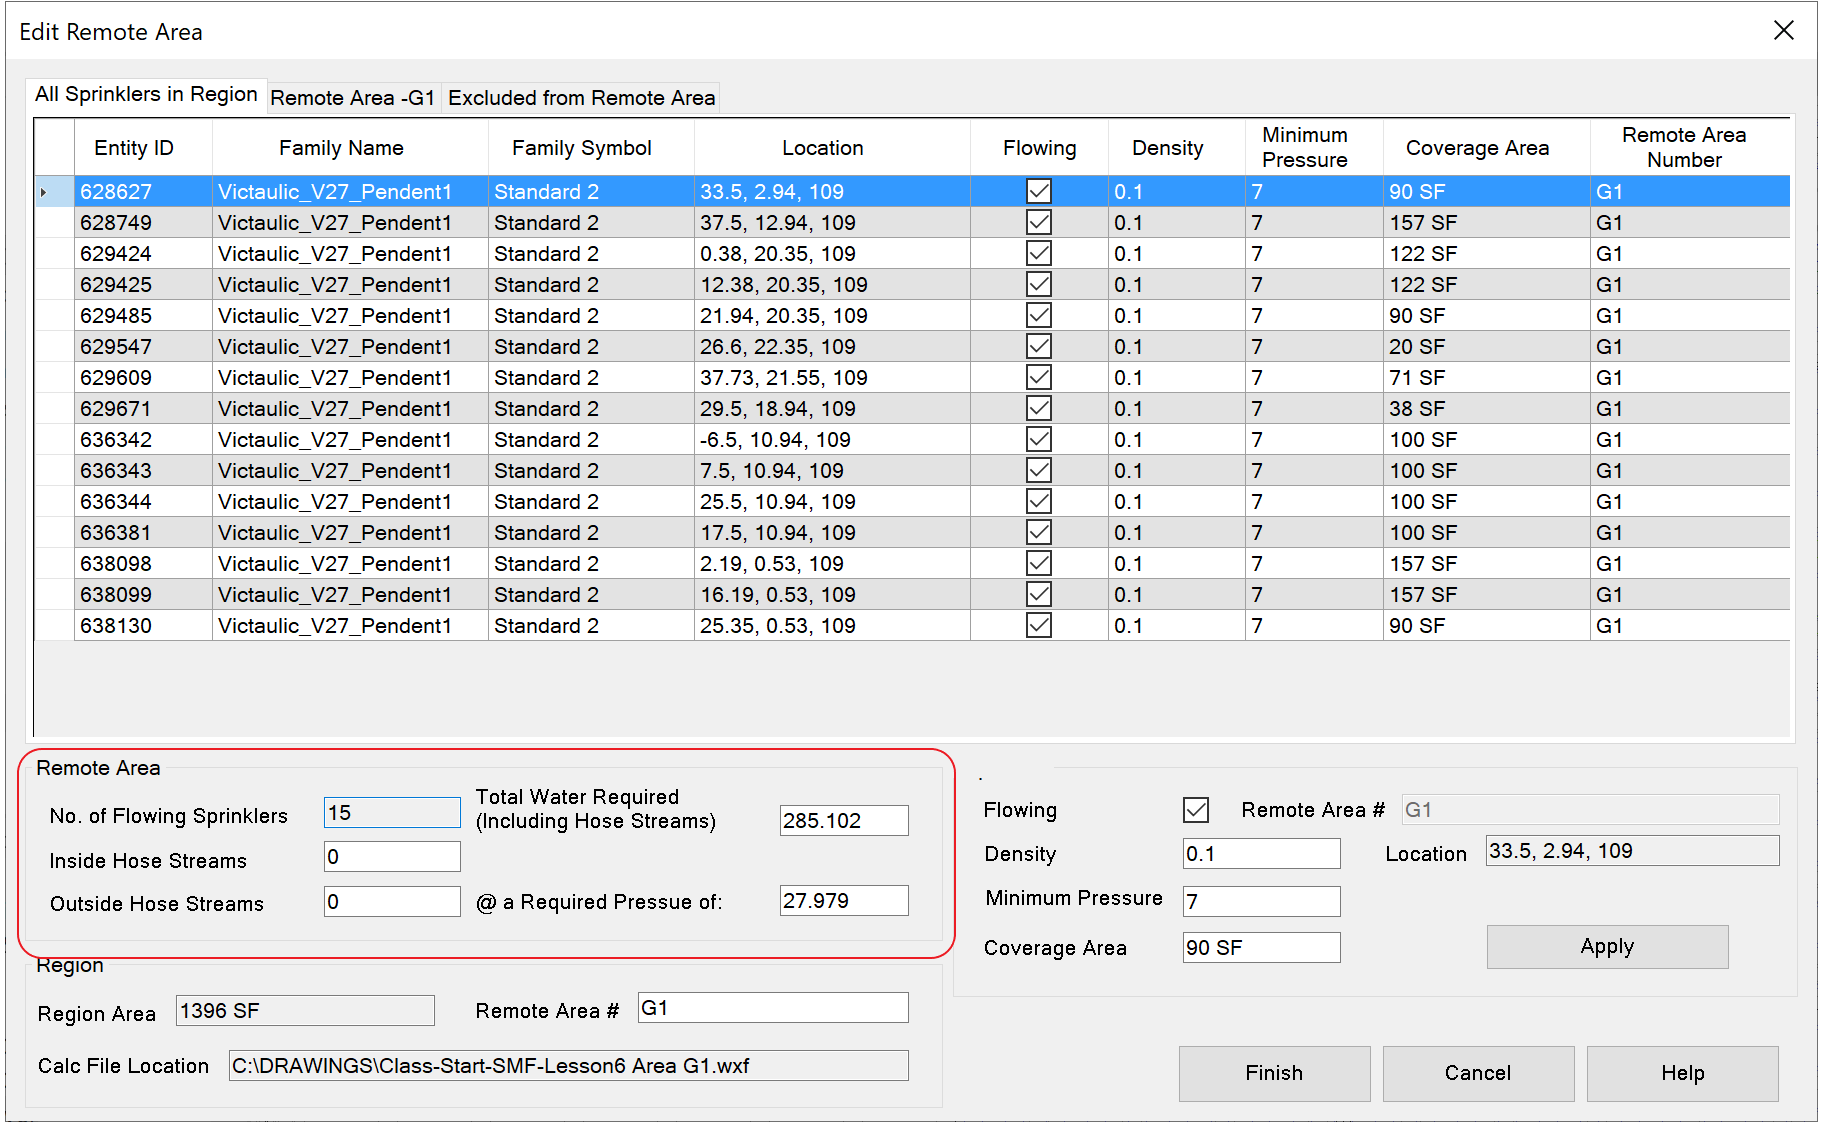Uncheck Flowing for sprinkler 628627
This screenshot has width=1822, height=1128.
coord(1039,191)
